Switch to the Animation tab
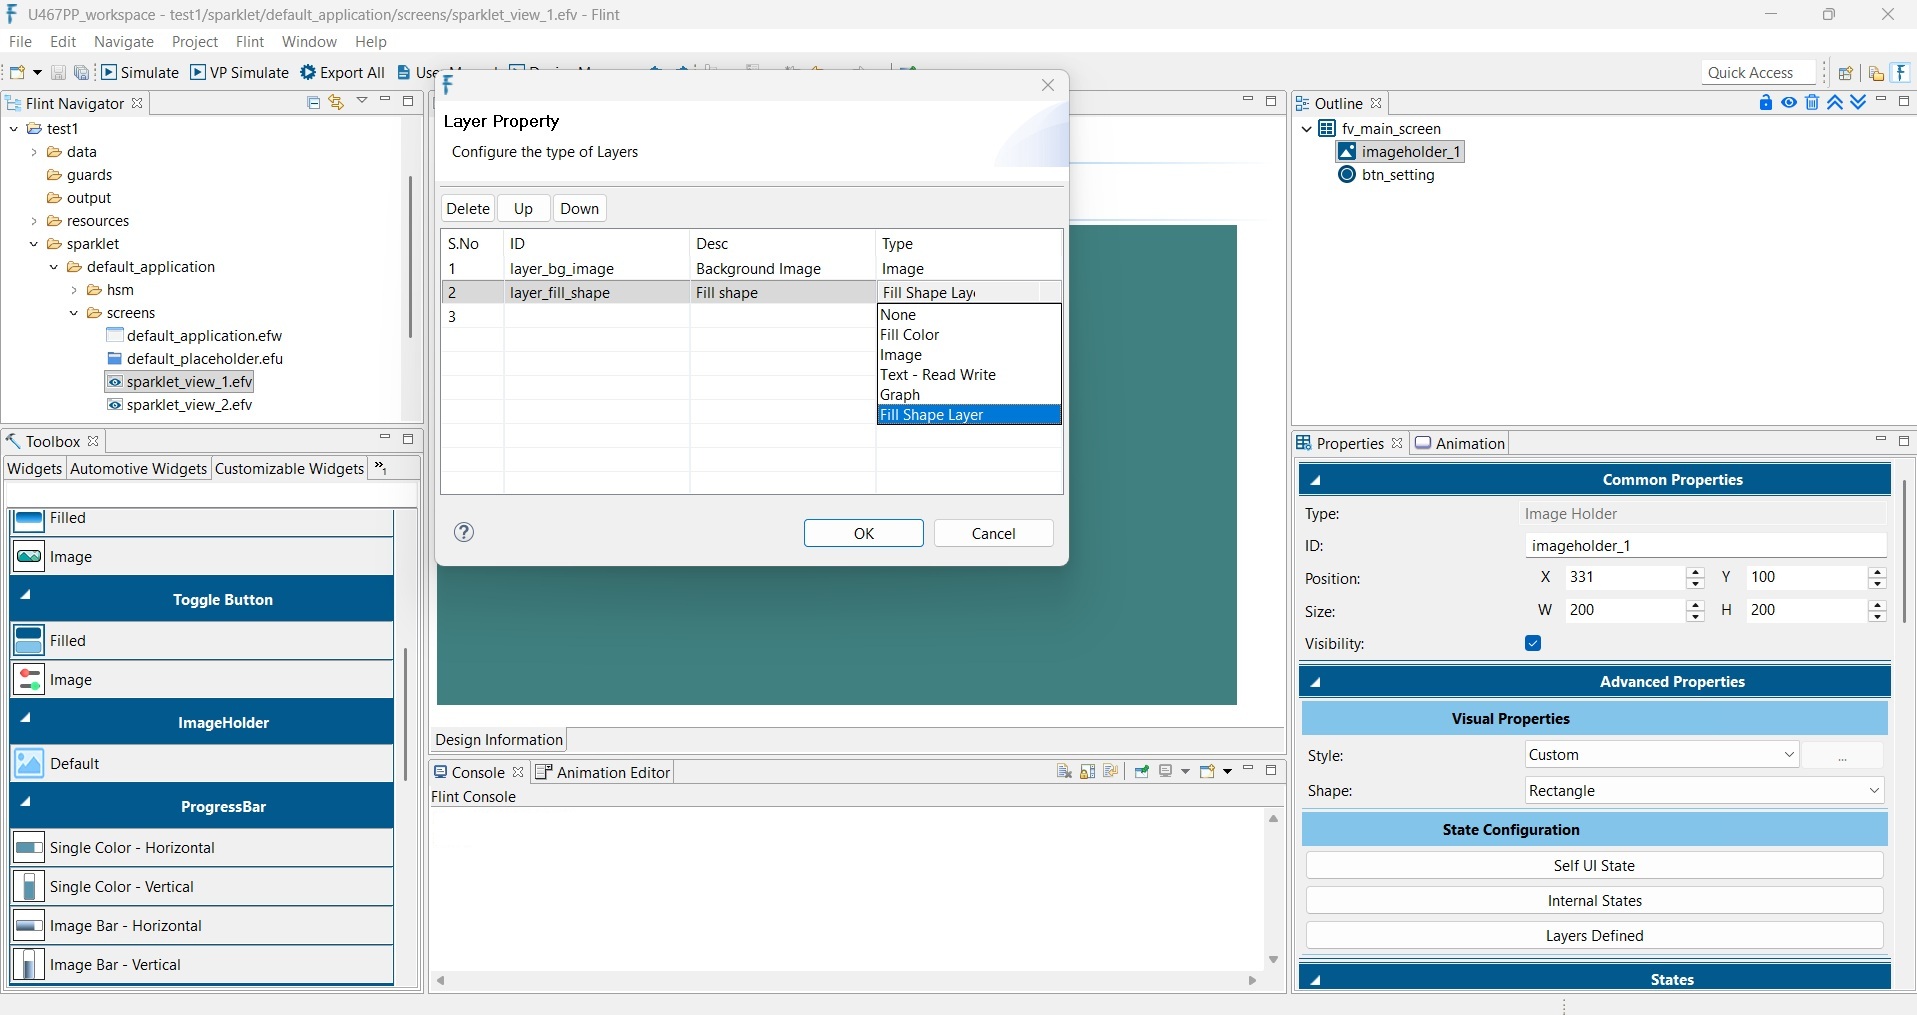 (x=1460, y=444)
